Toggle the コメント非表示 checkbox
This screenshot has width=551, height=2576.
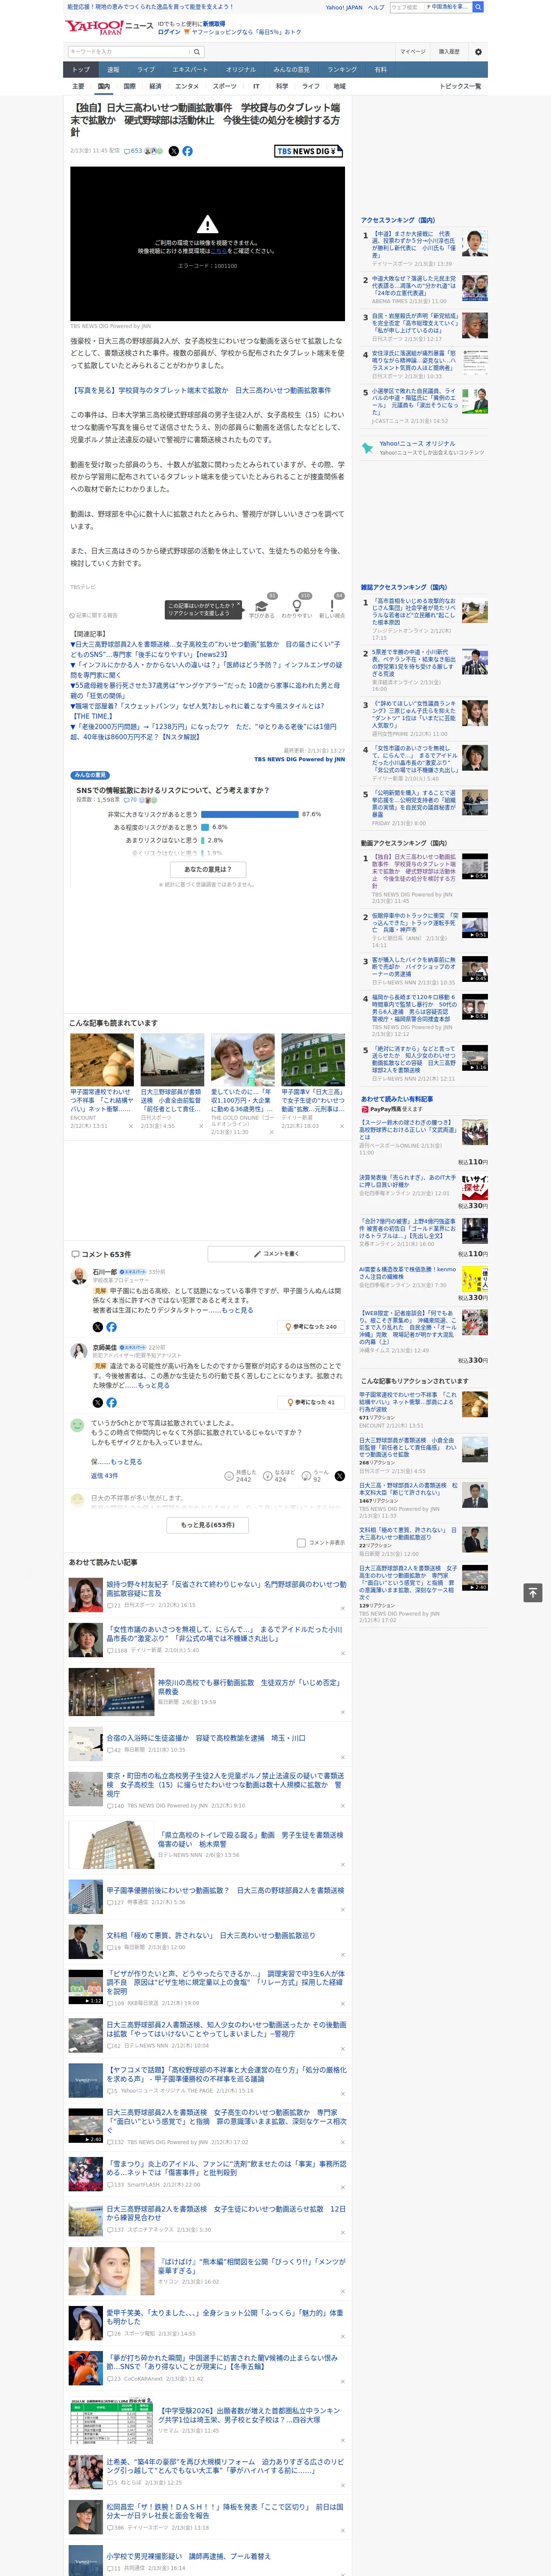(301, 1542)
